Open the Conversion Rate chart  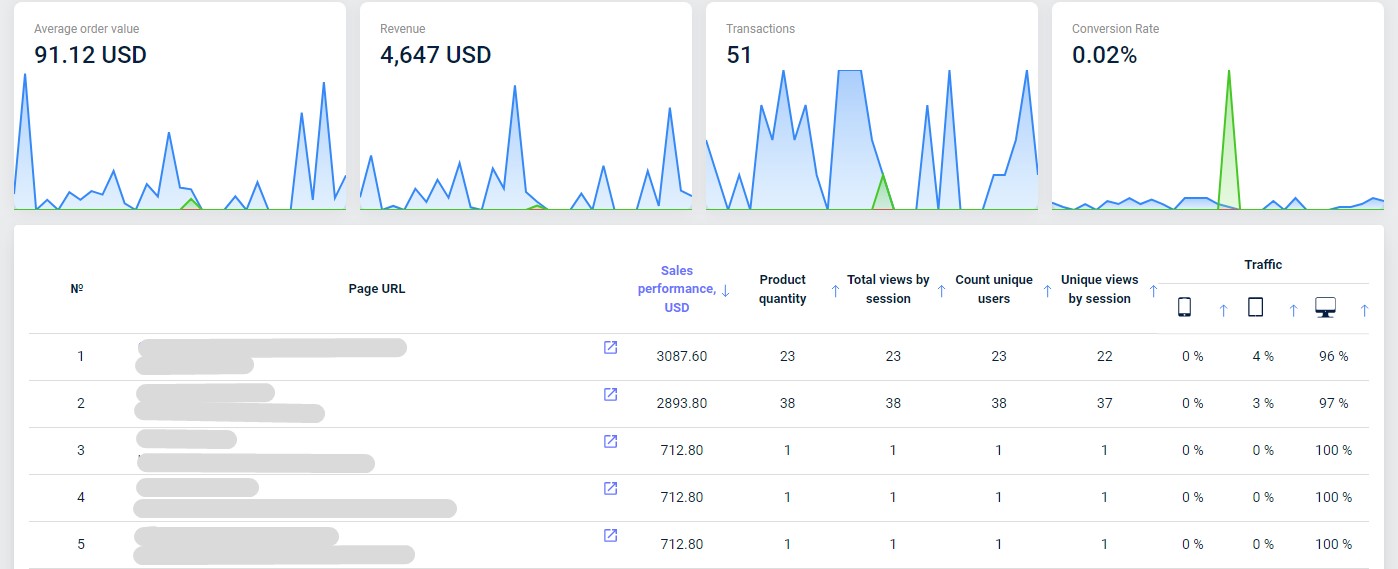click(1218, 140)
